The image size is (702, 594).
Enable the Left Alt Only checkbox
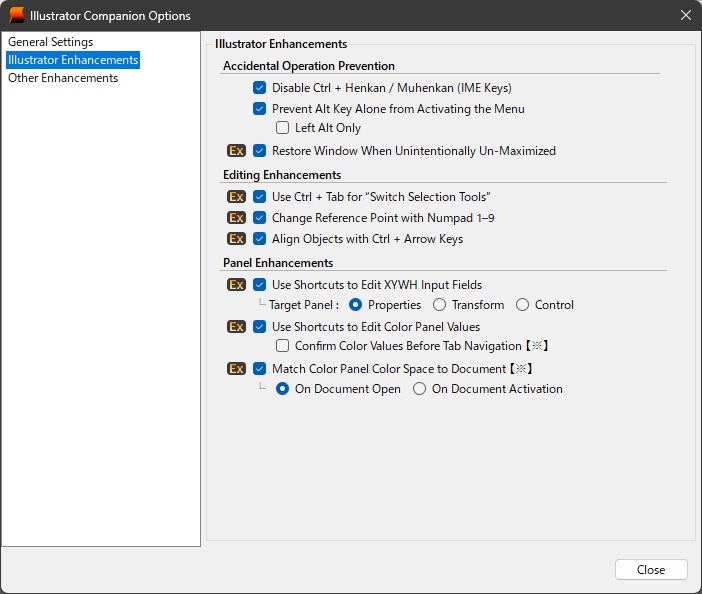tap(282, 128)
